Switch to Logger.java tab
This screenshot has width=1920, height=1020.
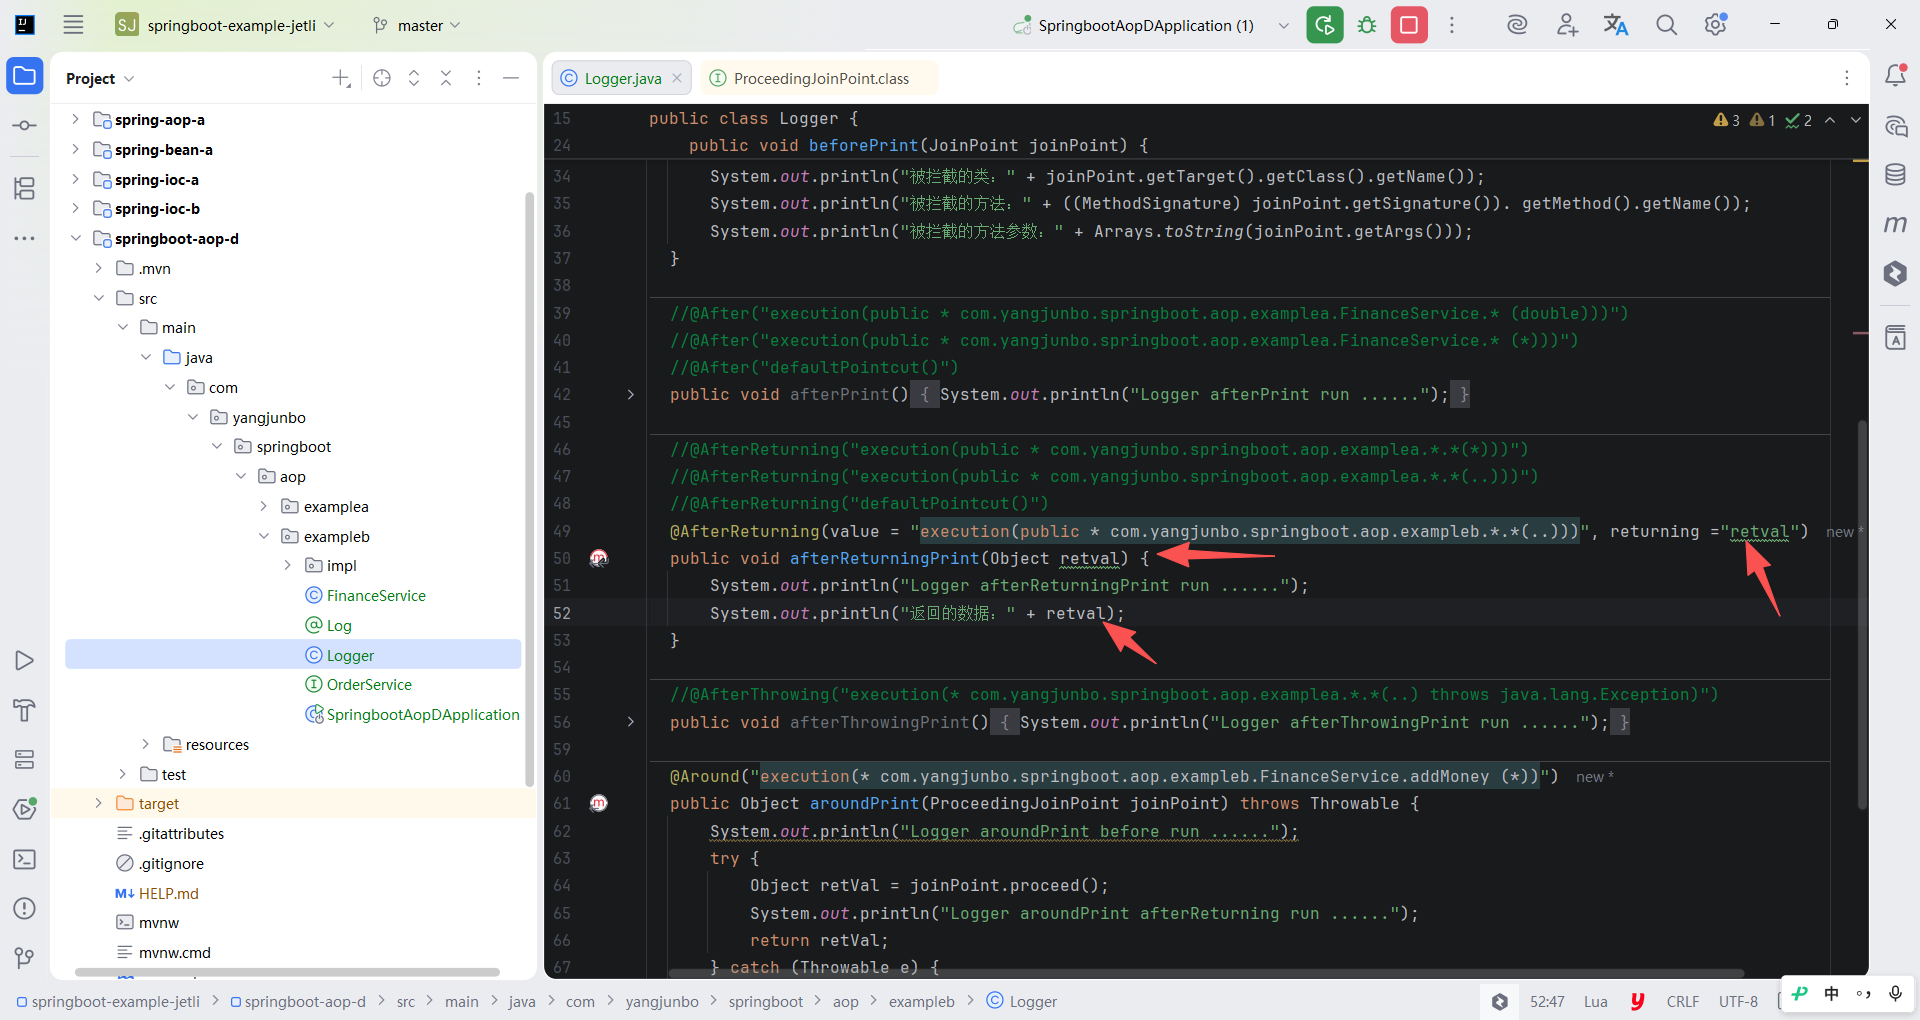point(622,78)
